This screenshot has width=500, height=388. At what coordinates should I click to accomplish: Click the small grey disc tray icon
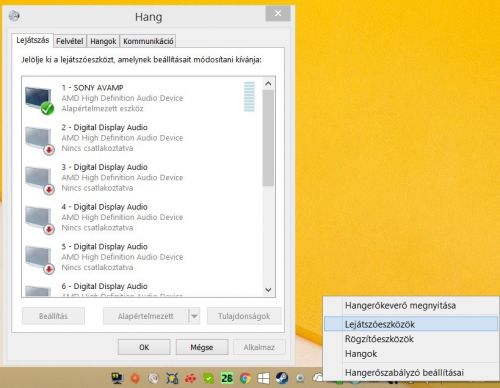tap(300, 378)
